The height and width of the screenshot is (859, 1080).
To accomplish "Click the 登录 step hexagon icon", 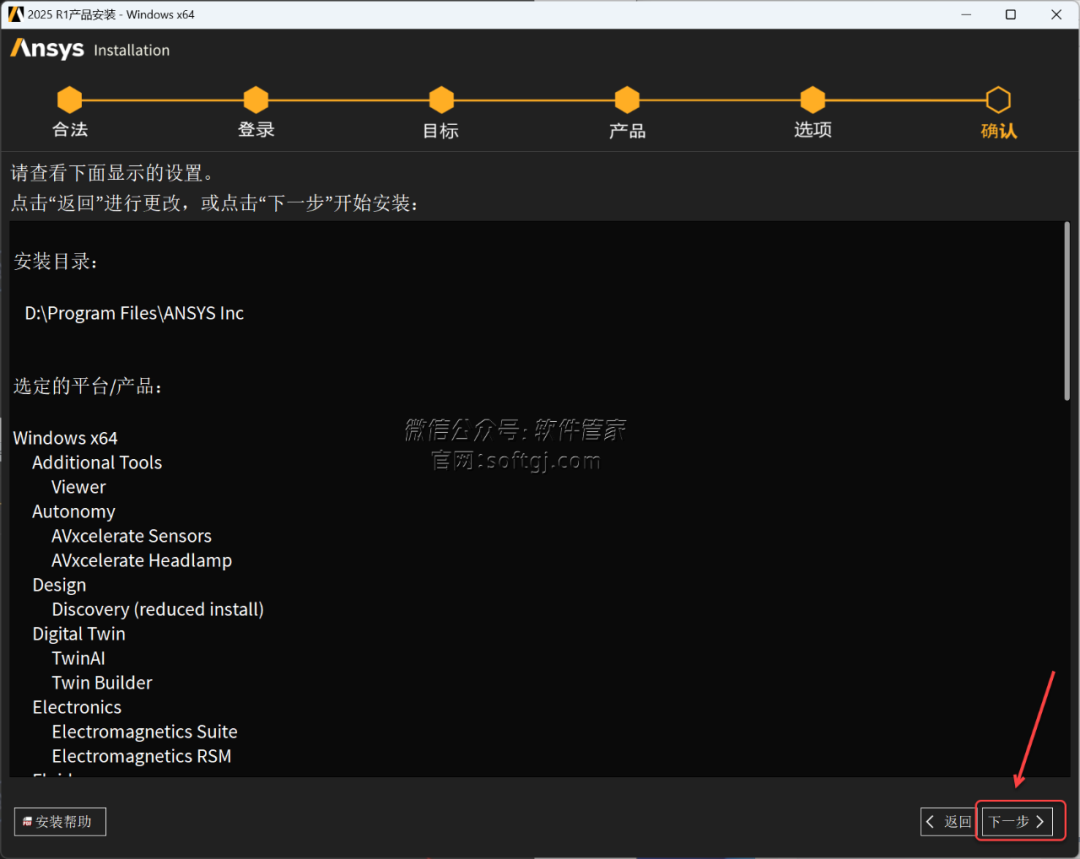I will coord(256,100).
